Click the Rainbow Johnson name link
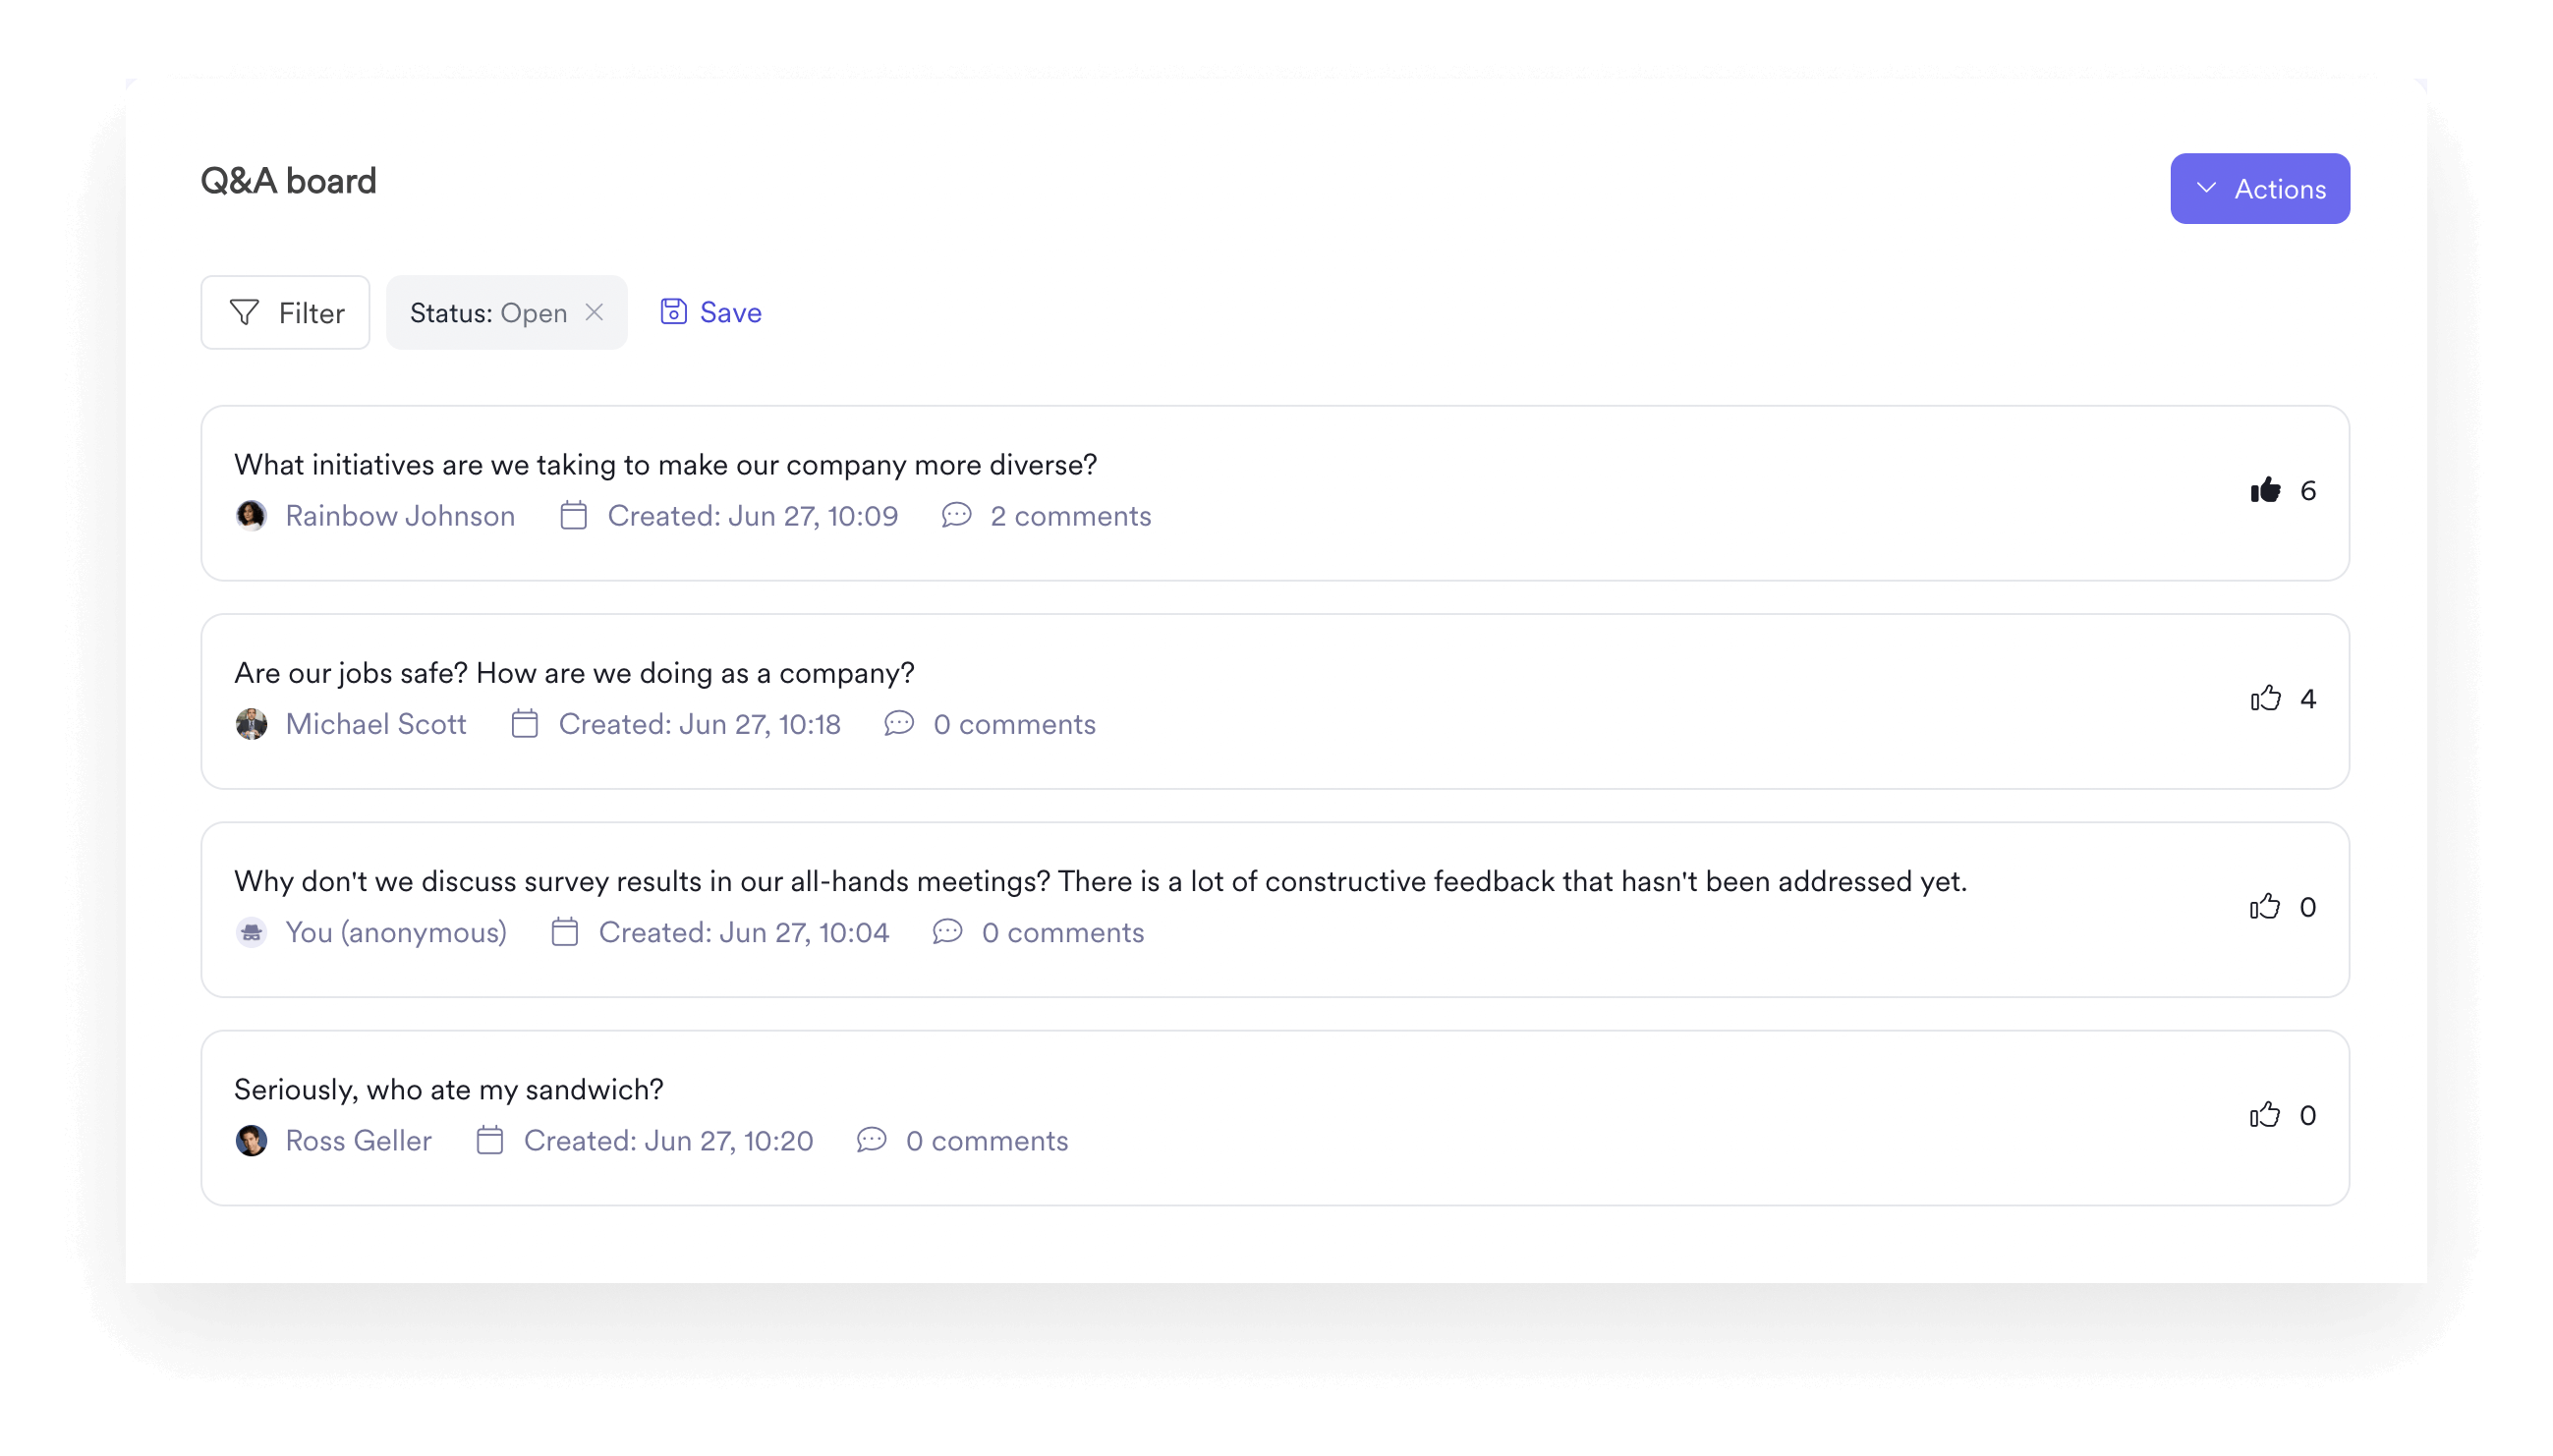This screenshot has height=1456, width=2553. (400, 516)
